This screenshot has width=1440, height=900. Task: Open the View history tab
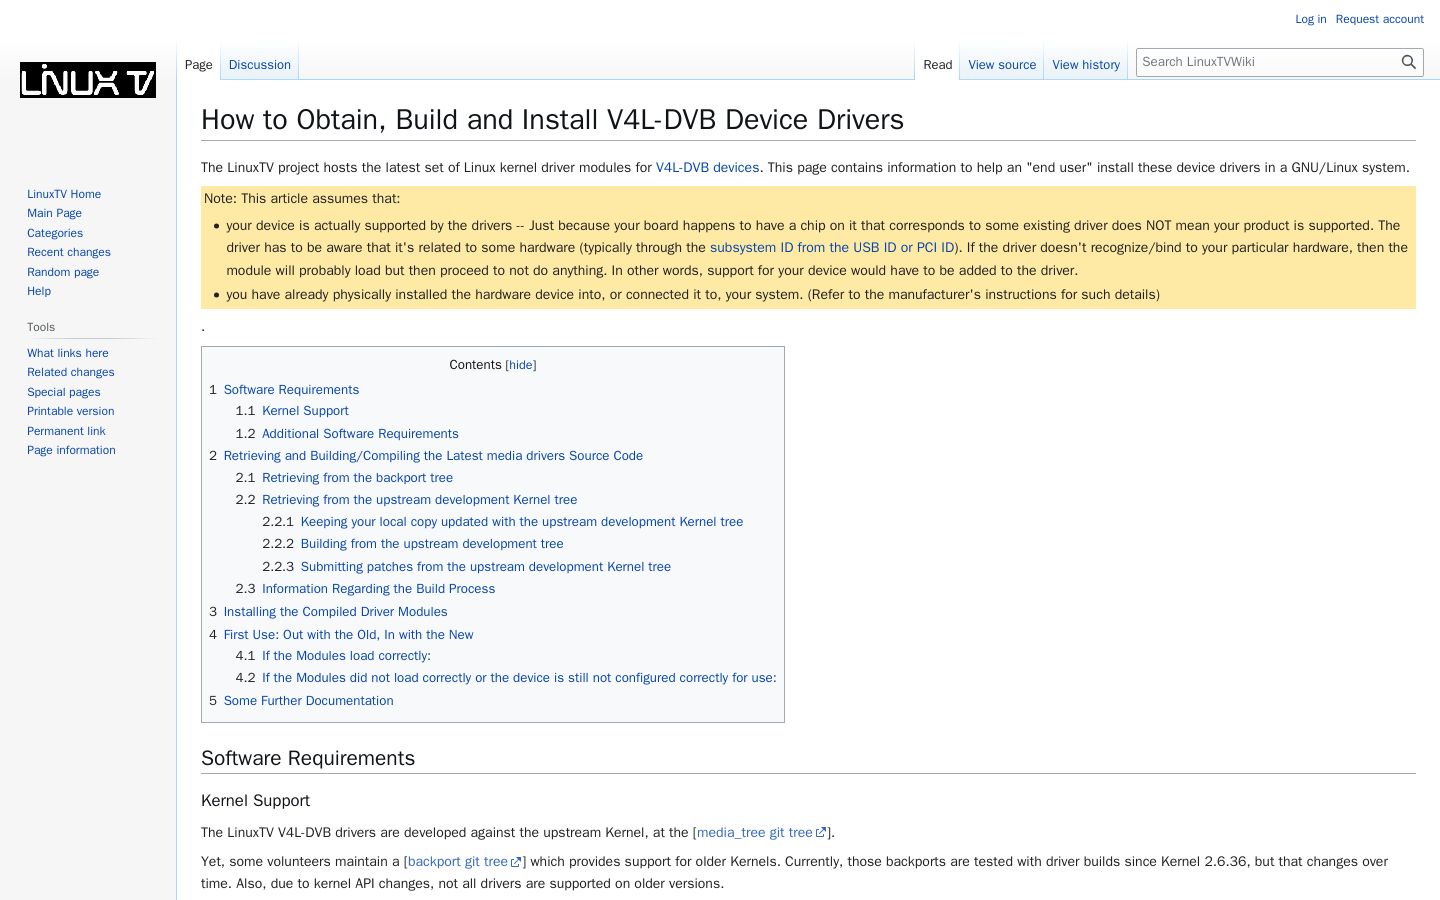(1086, 65)
